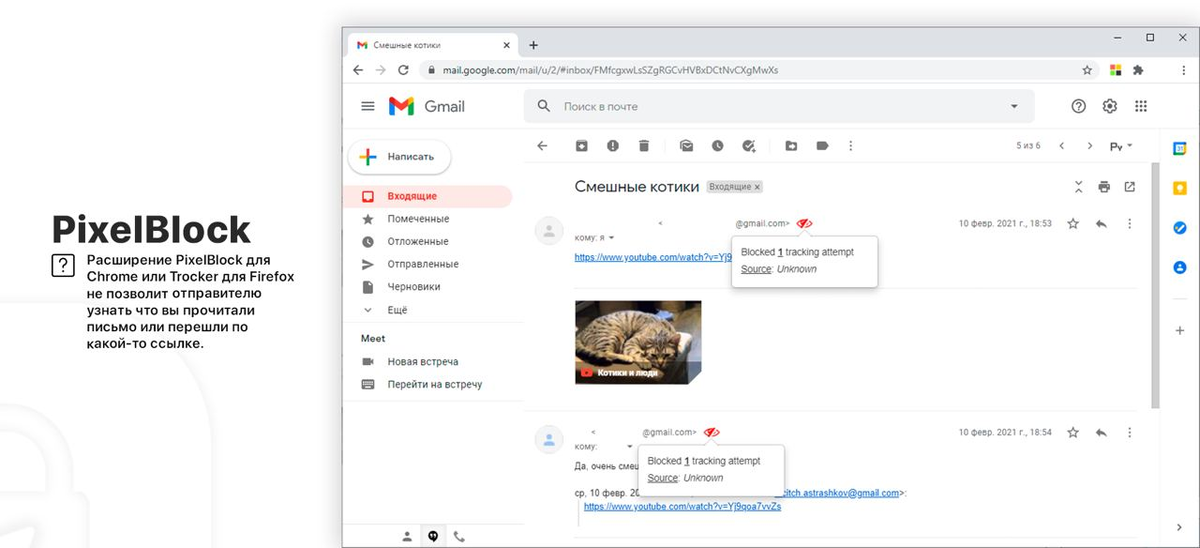The width and height of the screenshot is (1200, 548).
Task: Move the conversation to a folder
Action: 791,145
